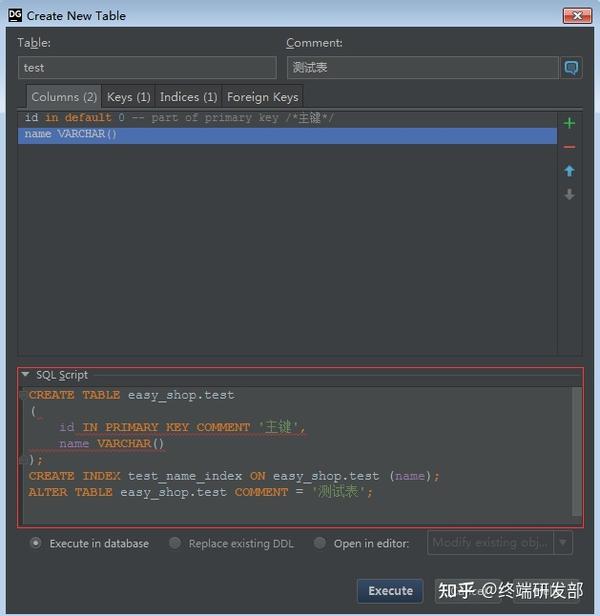The image size is (600, 616).
Task: Click the ALTER TABLE easy_shop.test COMMENT line
Action: [200, 492]
